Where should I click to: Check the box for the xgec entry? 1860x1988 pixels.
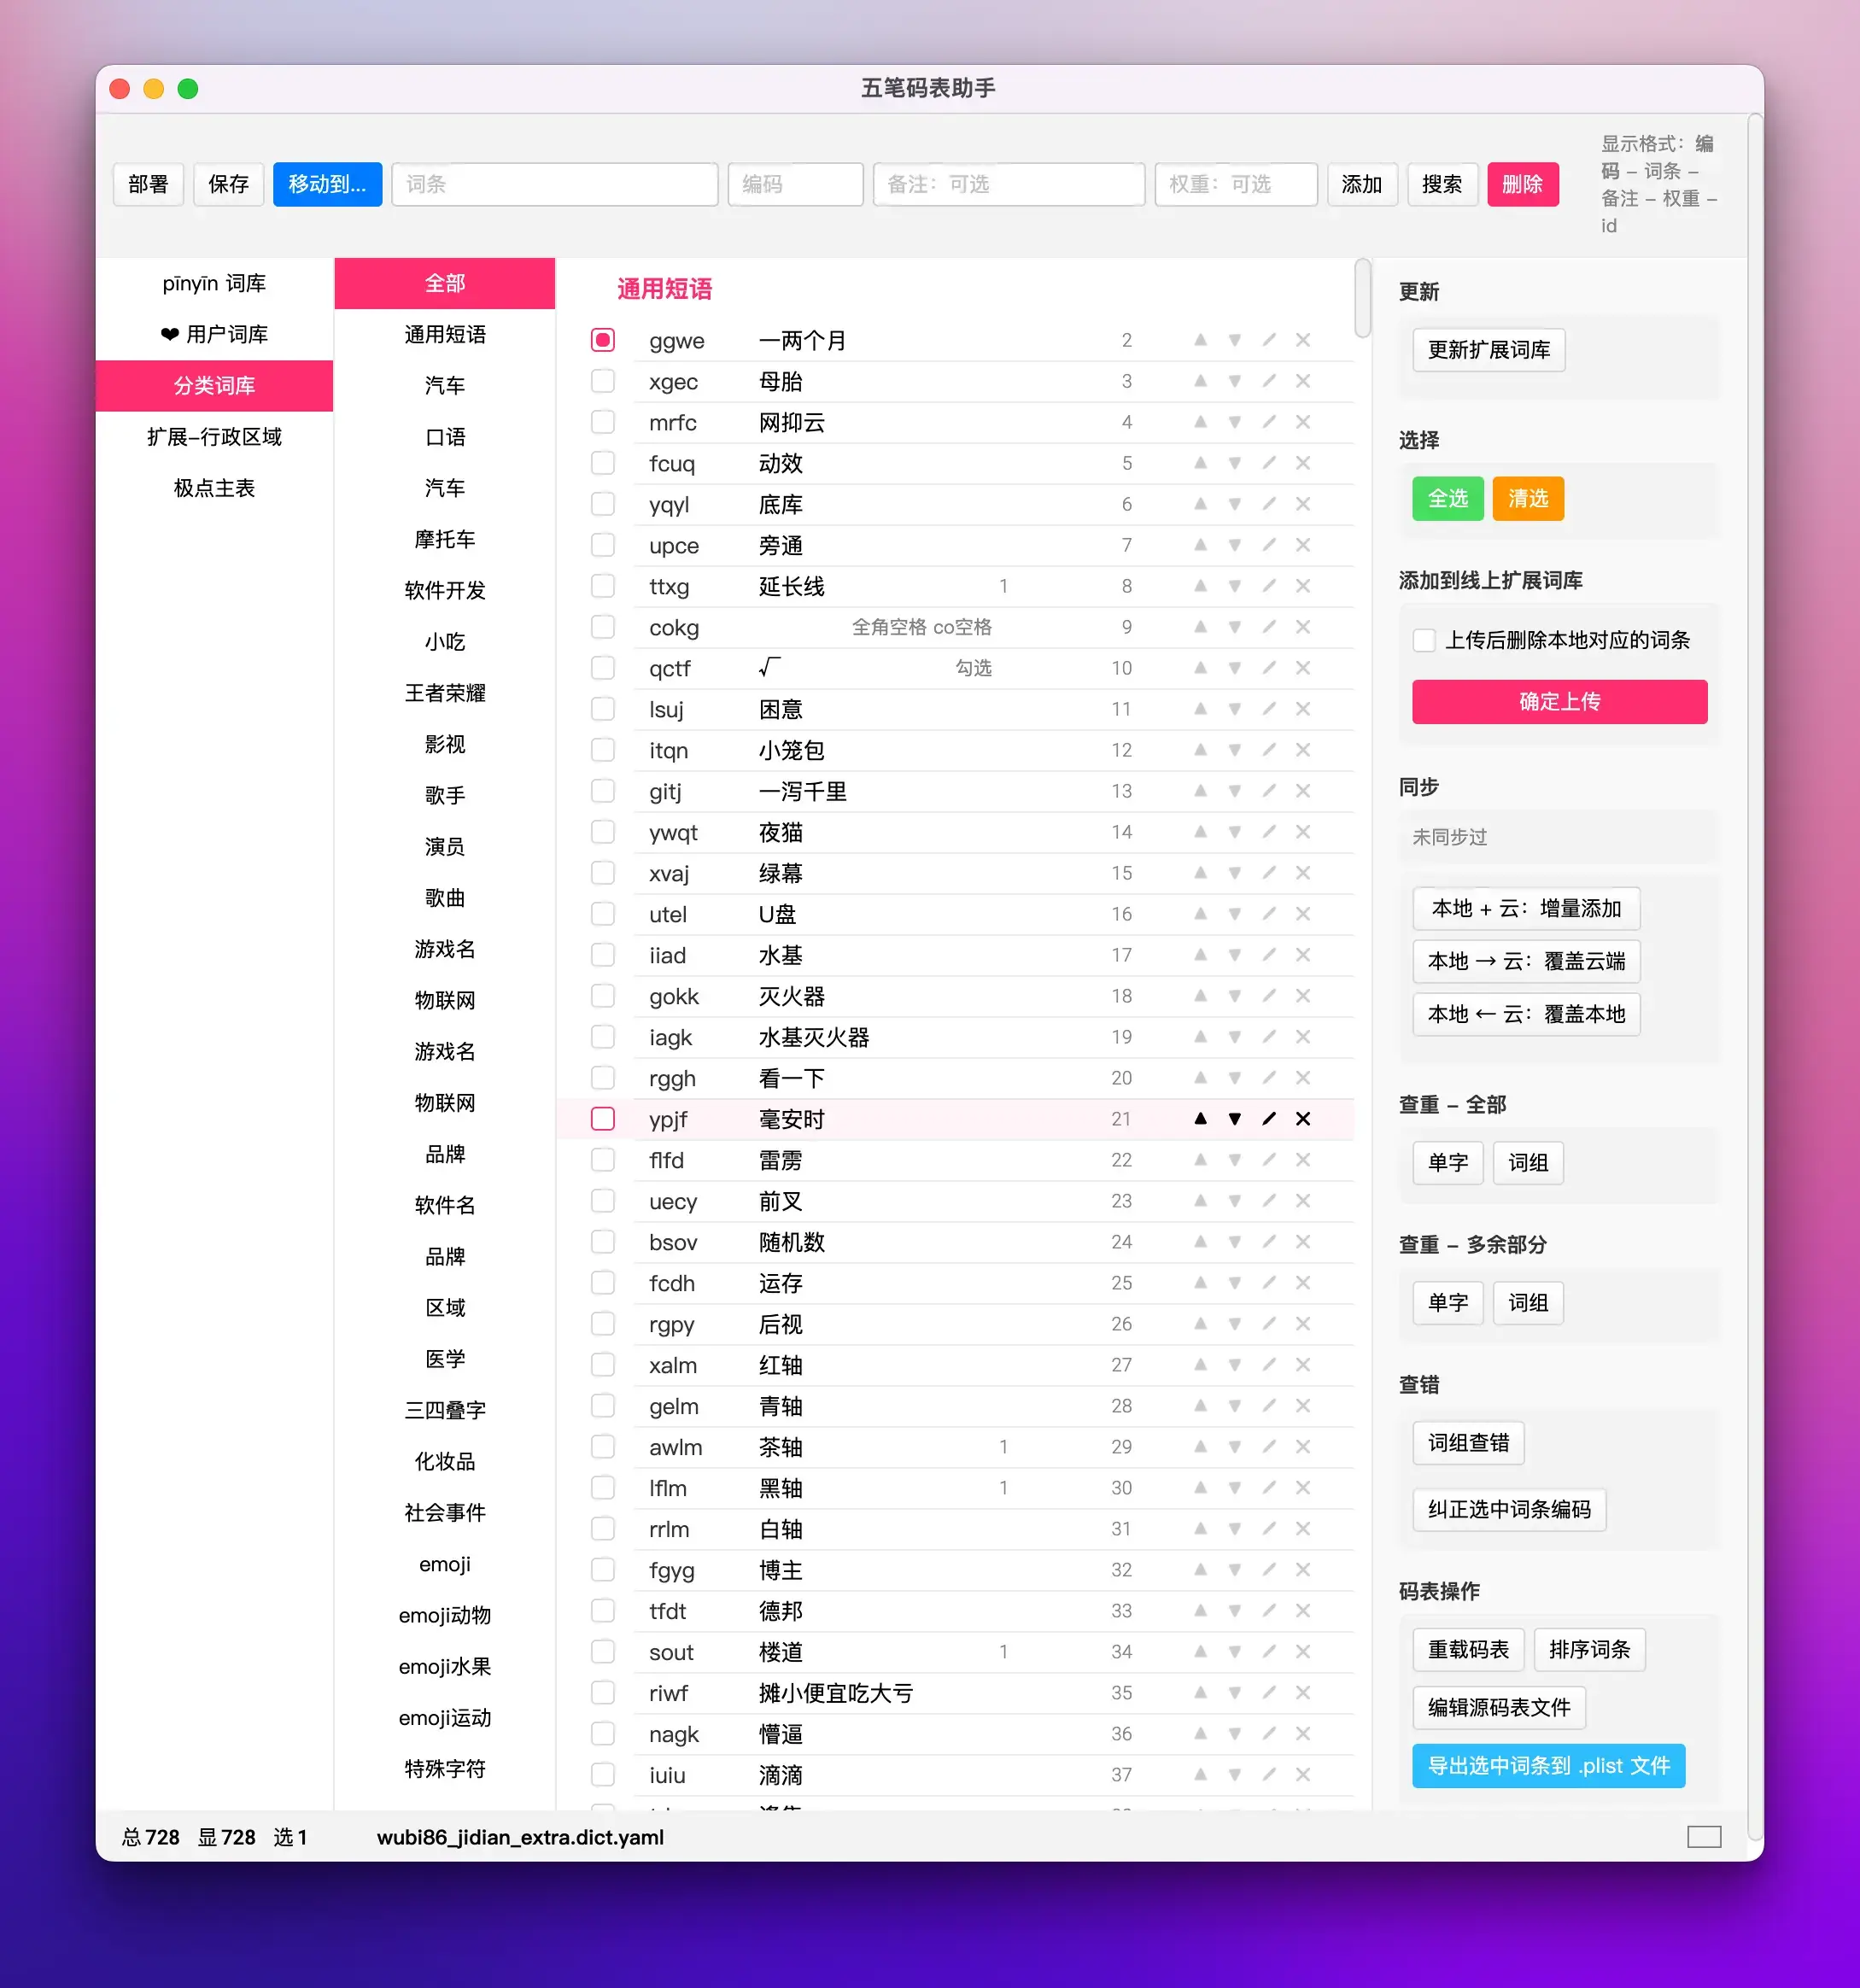(x=603, y=381)
